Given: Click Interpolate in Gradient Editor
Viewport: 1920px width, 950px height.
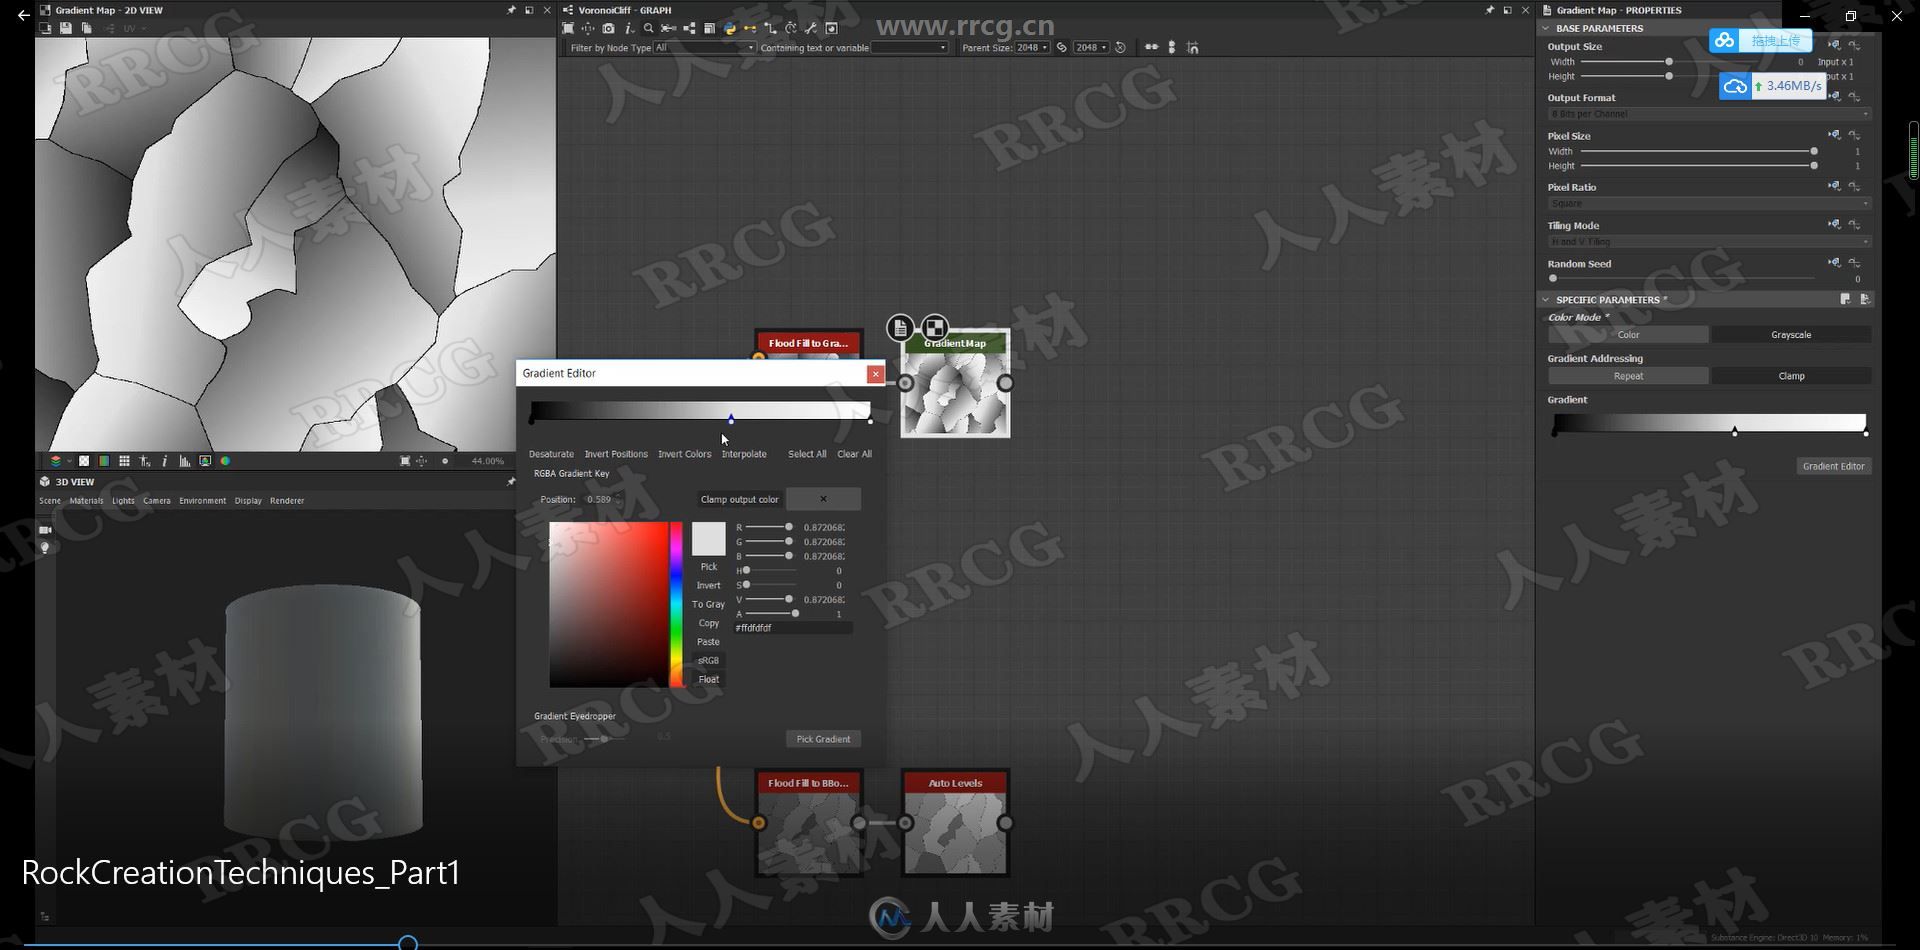Looking at the screenshot, I should pyautogui.click(x=744, y=454).
